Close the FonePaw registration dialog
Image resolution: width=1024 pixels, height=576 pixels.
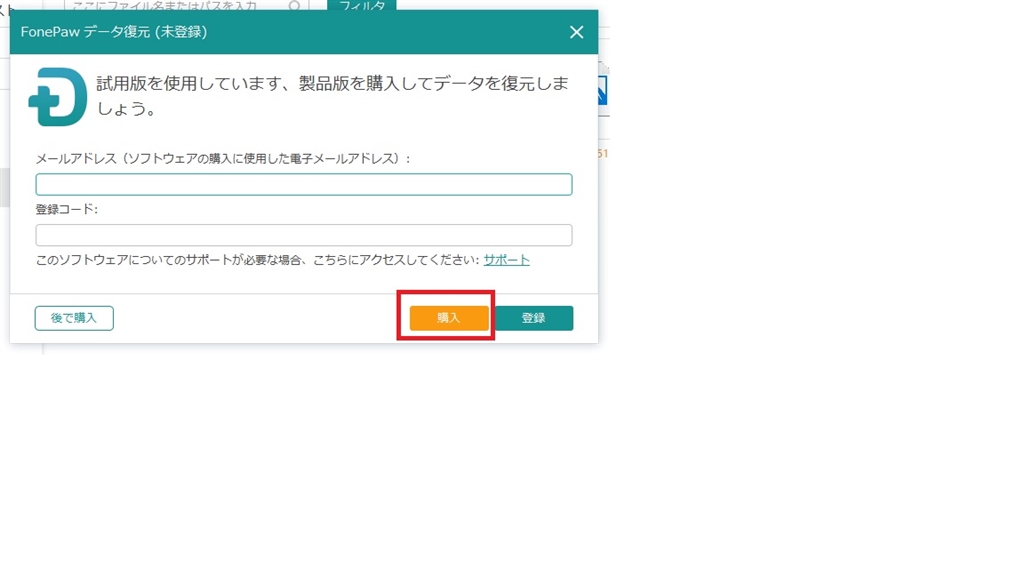tap(576, 32)
